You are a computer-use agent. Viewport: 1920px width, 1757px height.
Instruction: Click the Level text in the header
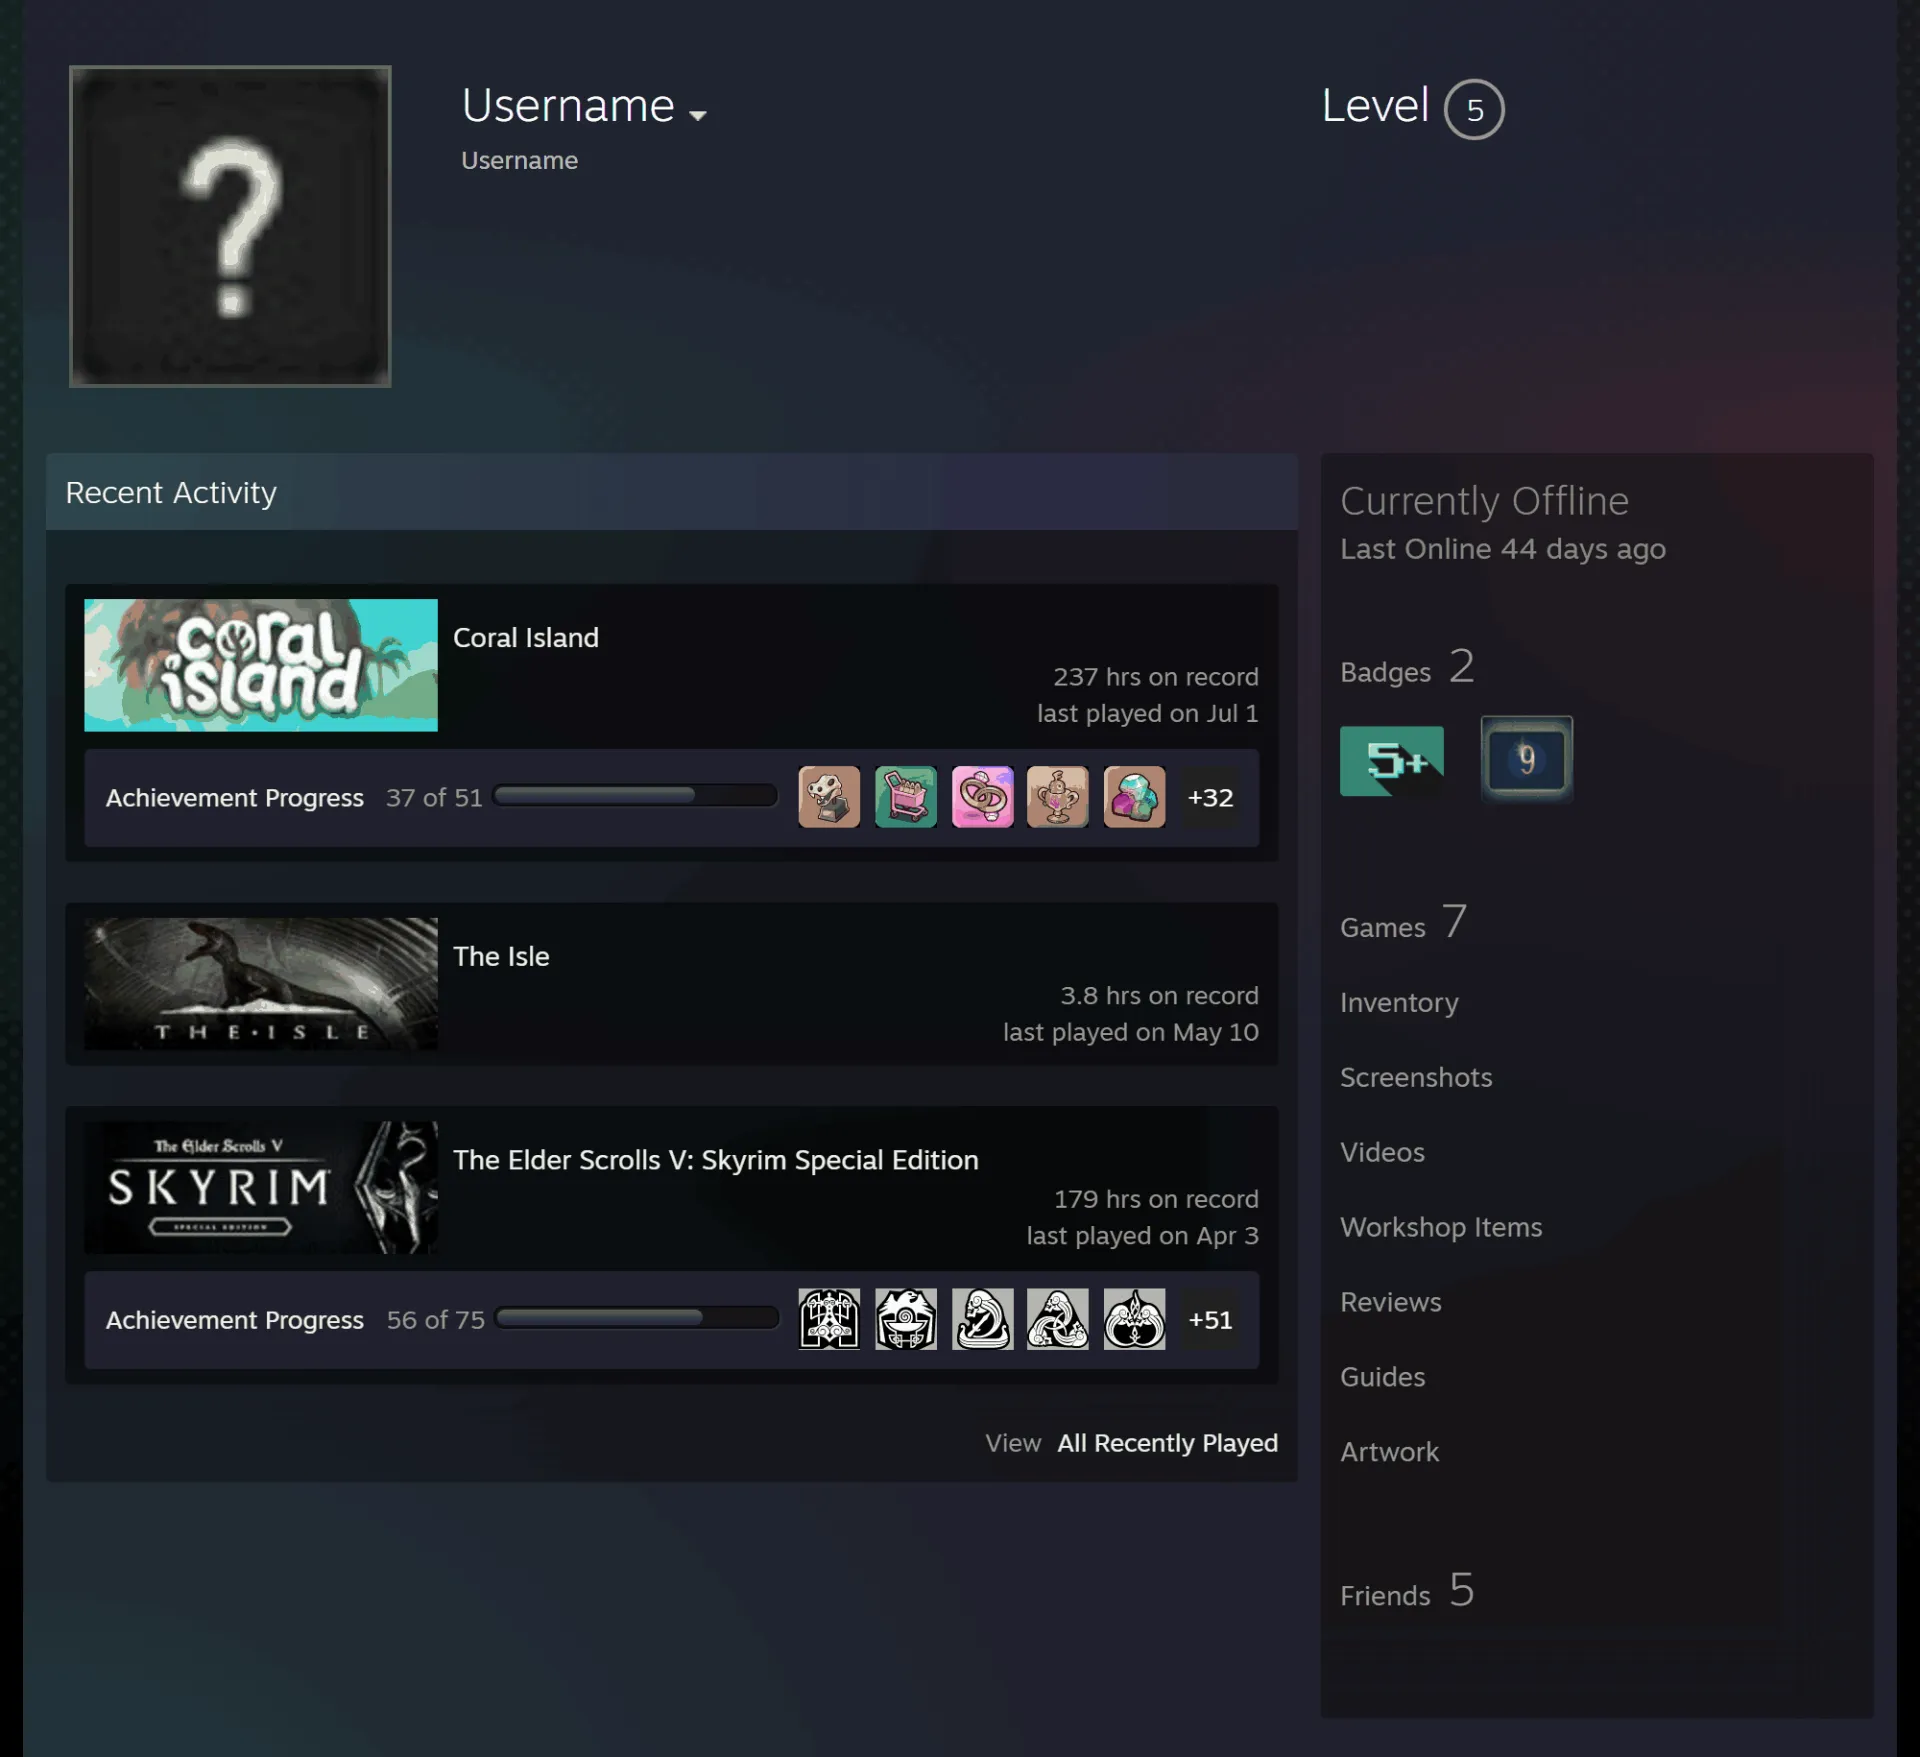[1375, 105]
